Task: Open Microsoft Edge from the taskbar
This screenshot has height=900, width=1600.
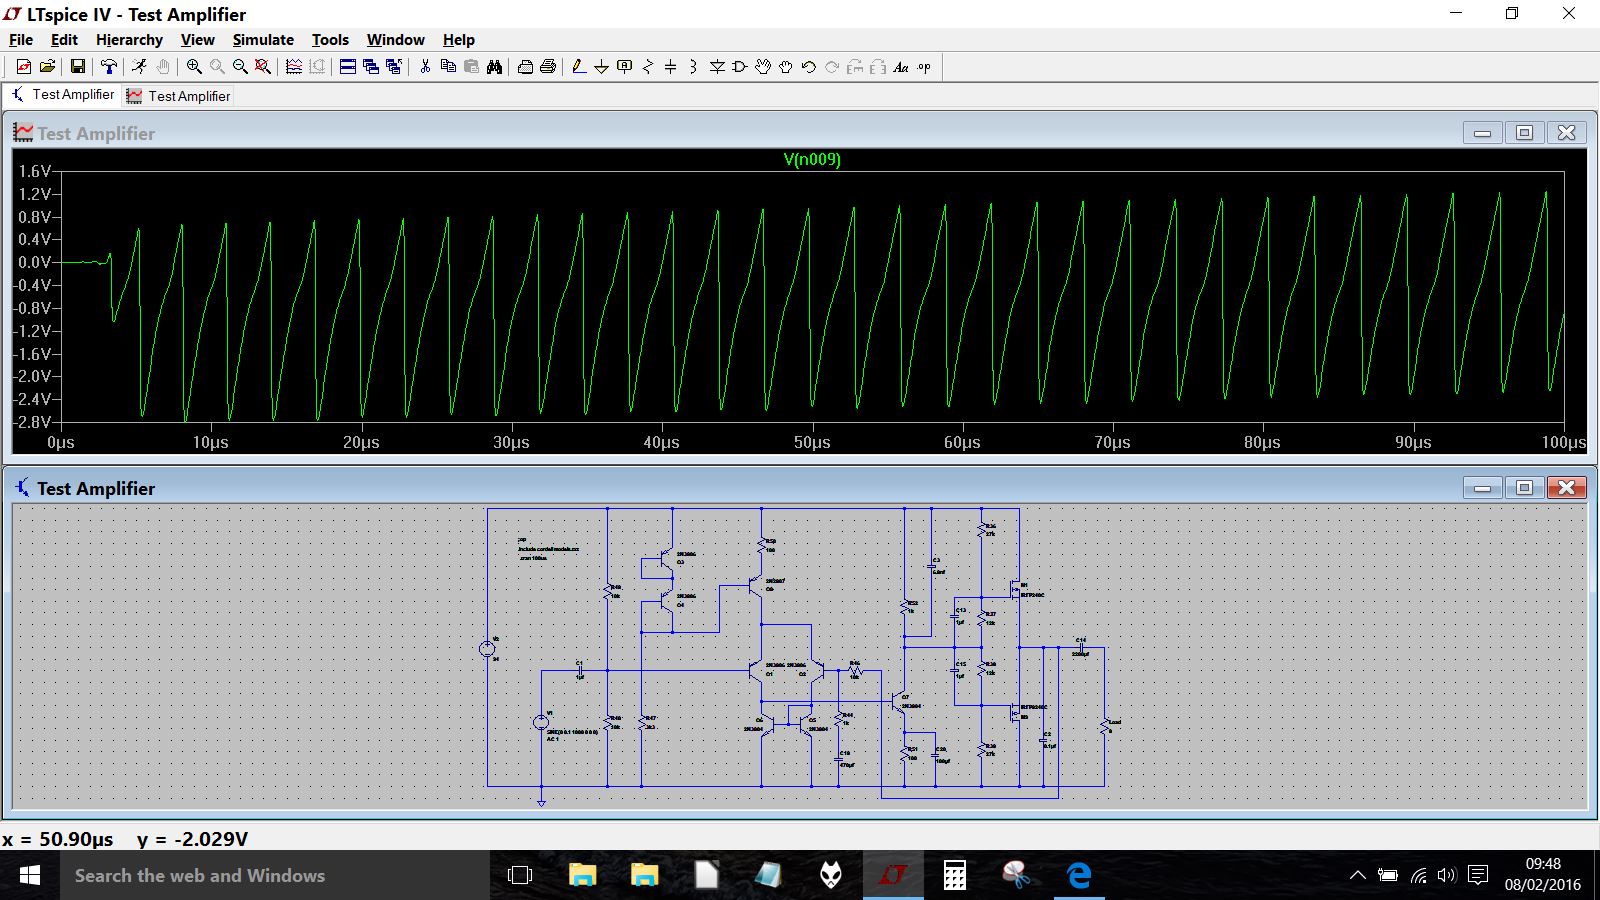Action: [x=1079, y=875]
